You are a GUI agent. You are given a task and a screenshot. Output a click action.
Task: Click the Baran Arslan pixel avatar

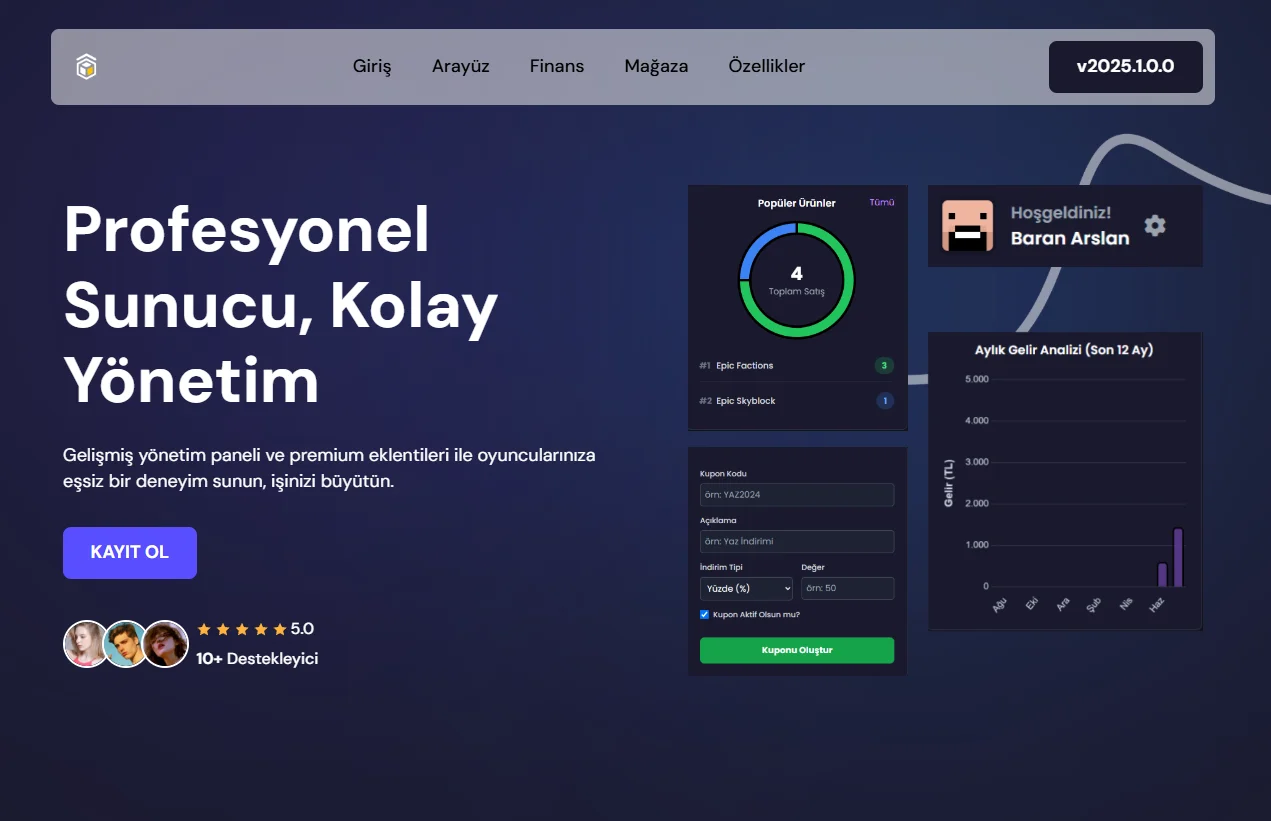tap(967, 226)
